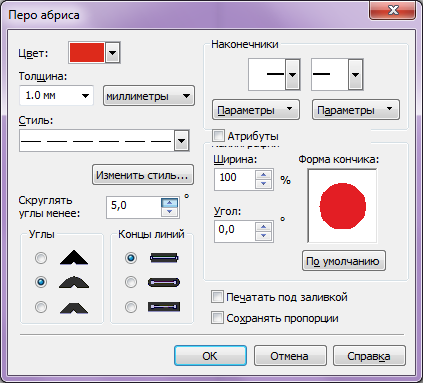Click the miter corner shape icon
The height and width of the screenshot is (383, 423).
[x=74, y=258]
